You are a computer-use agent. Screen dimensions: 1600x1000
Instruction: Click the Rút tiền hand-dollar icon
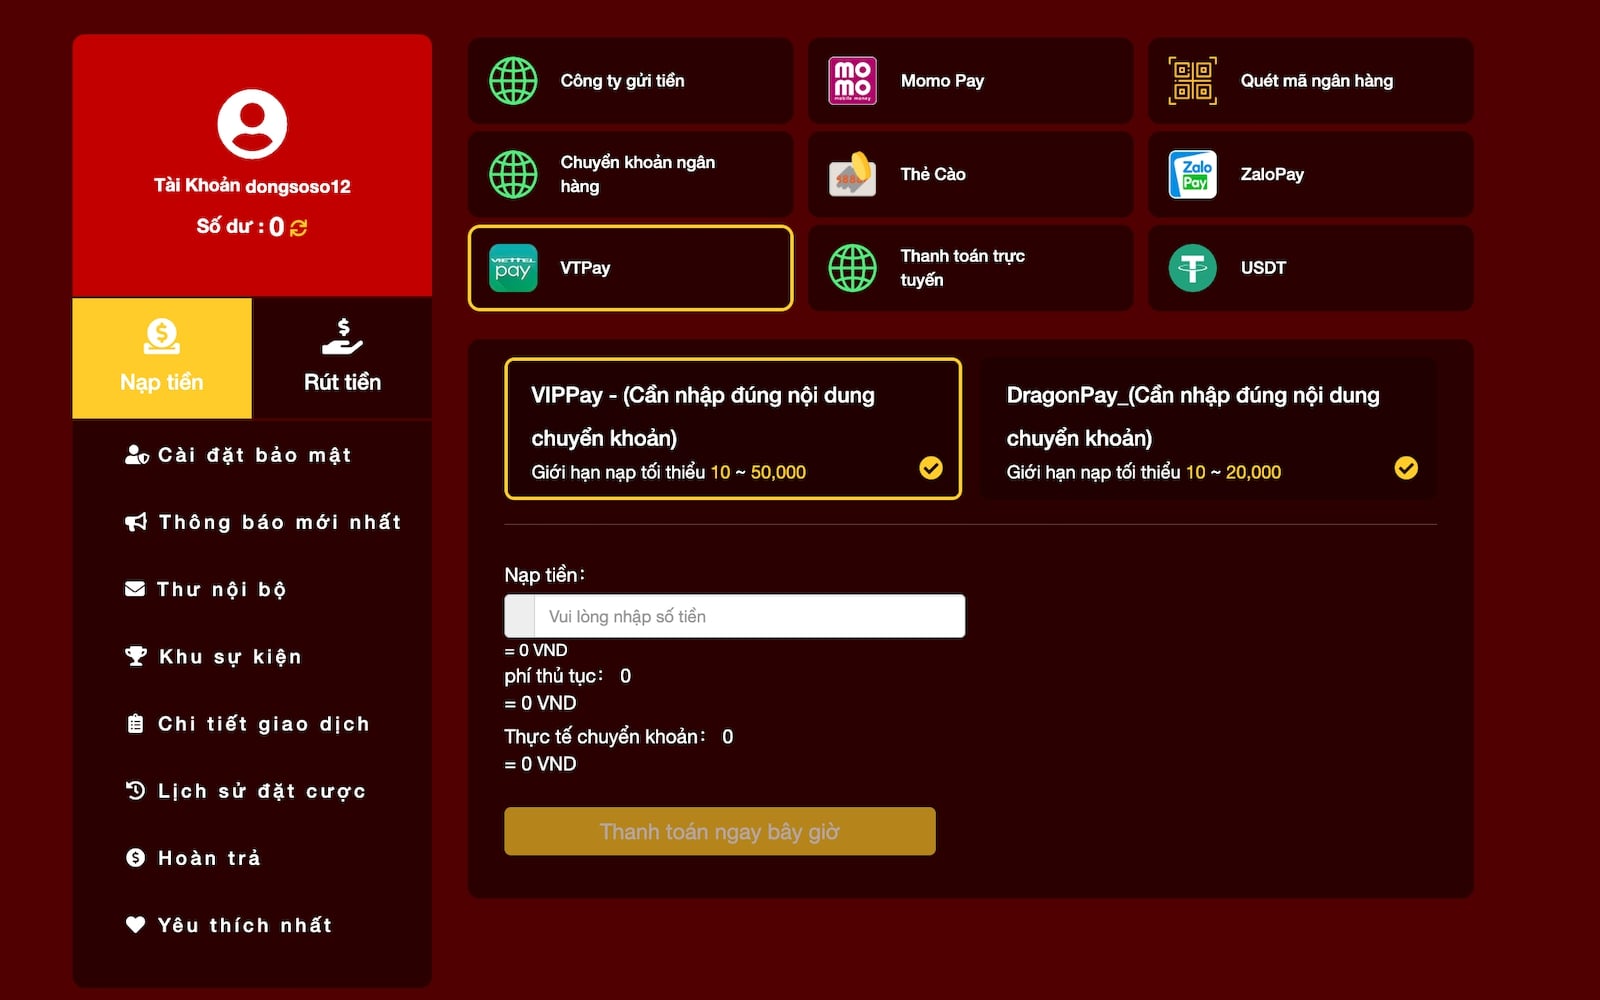tap(342, 337)
